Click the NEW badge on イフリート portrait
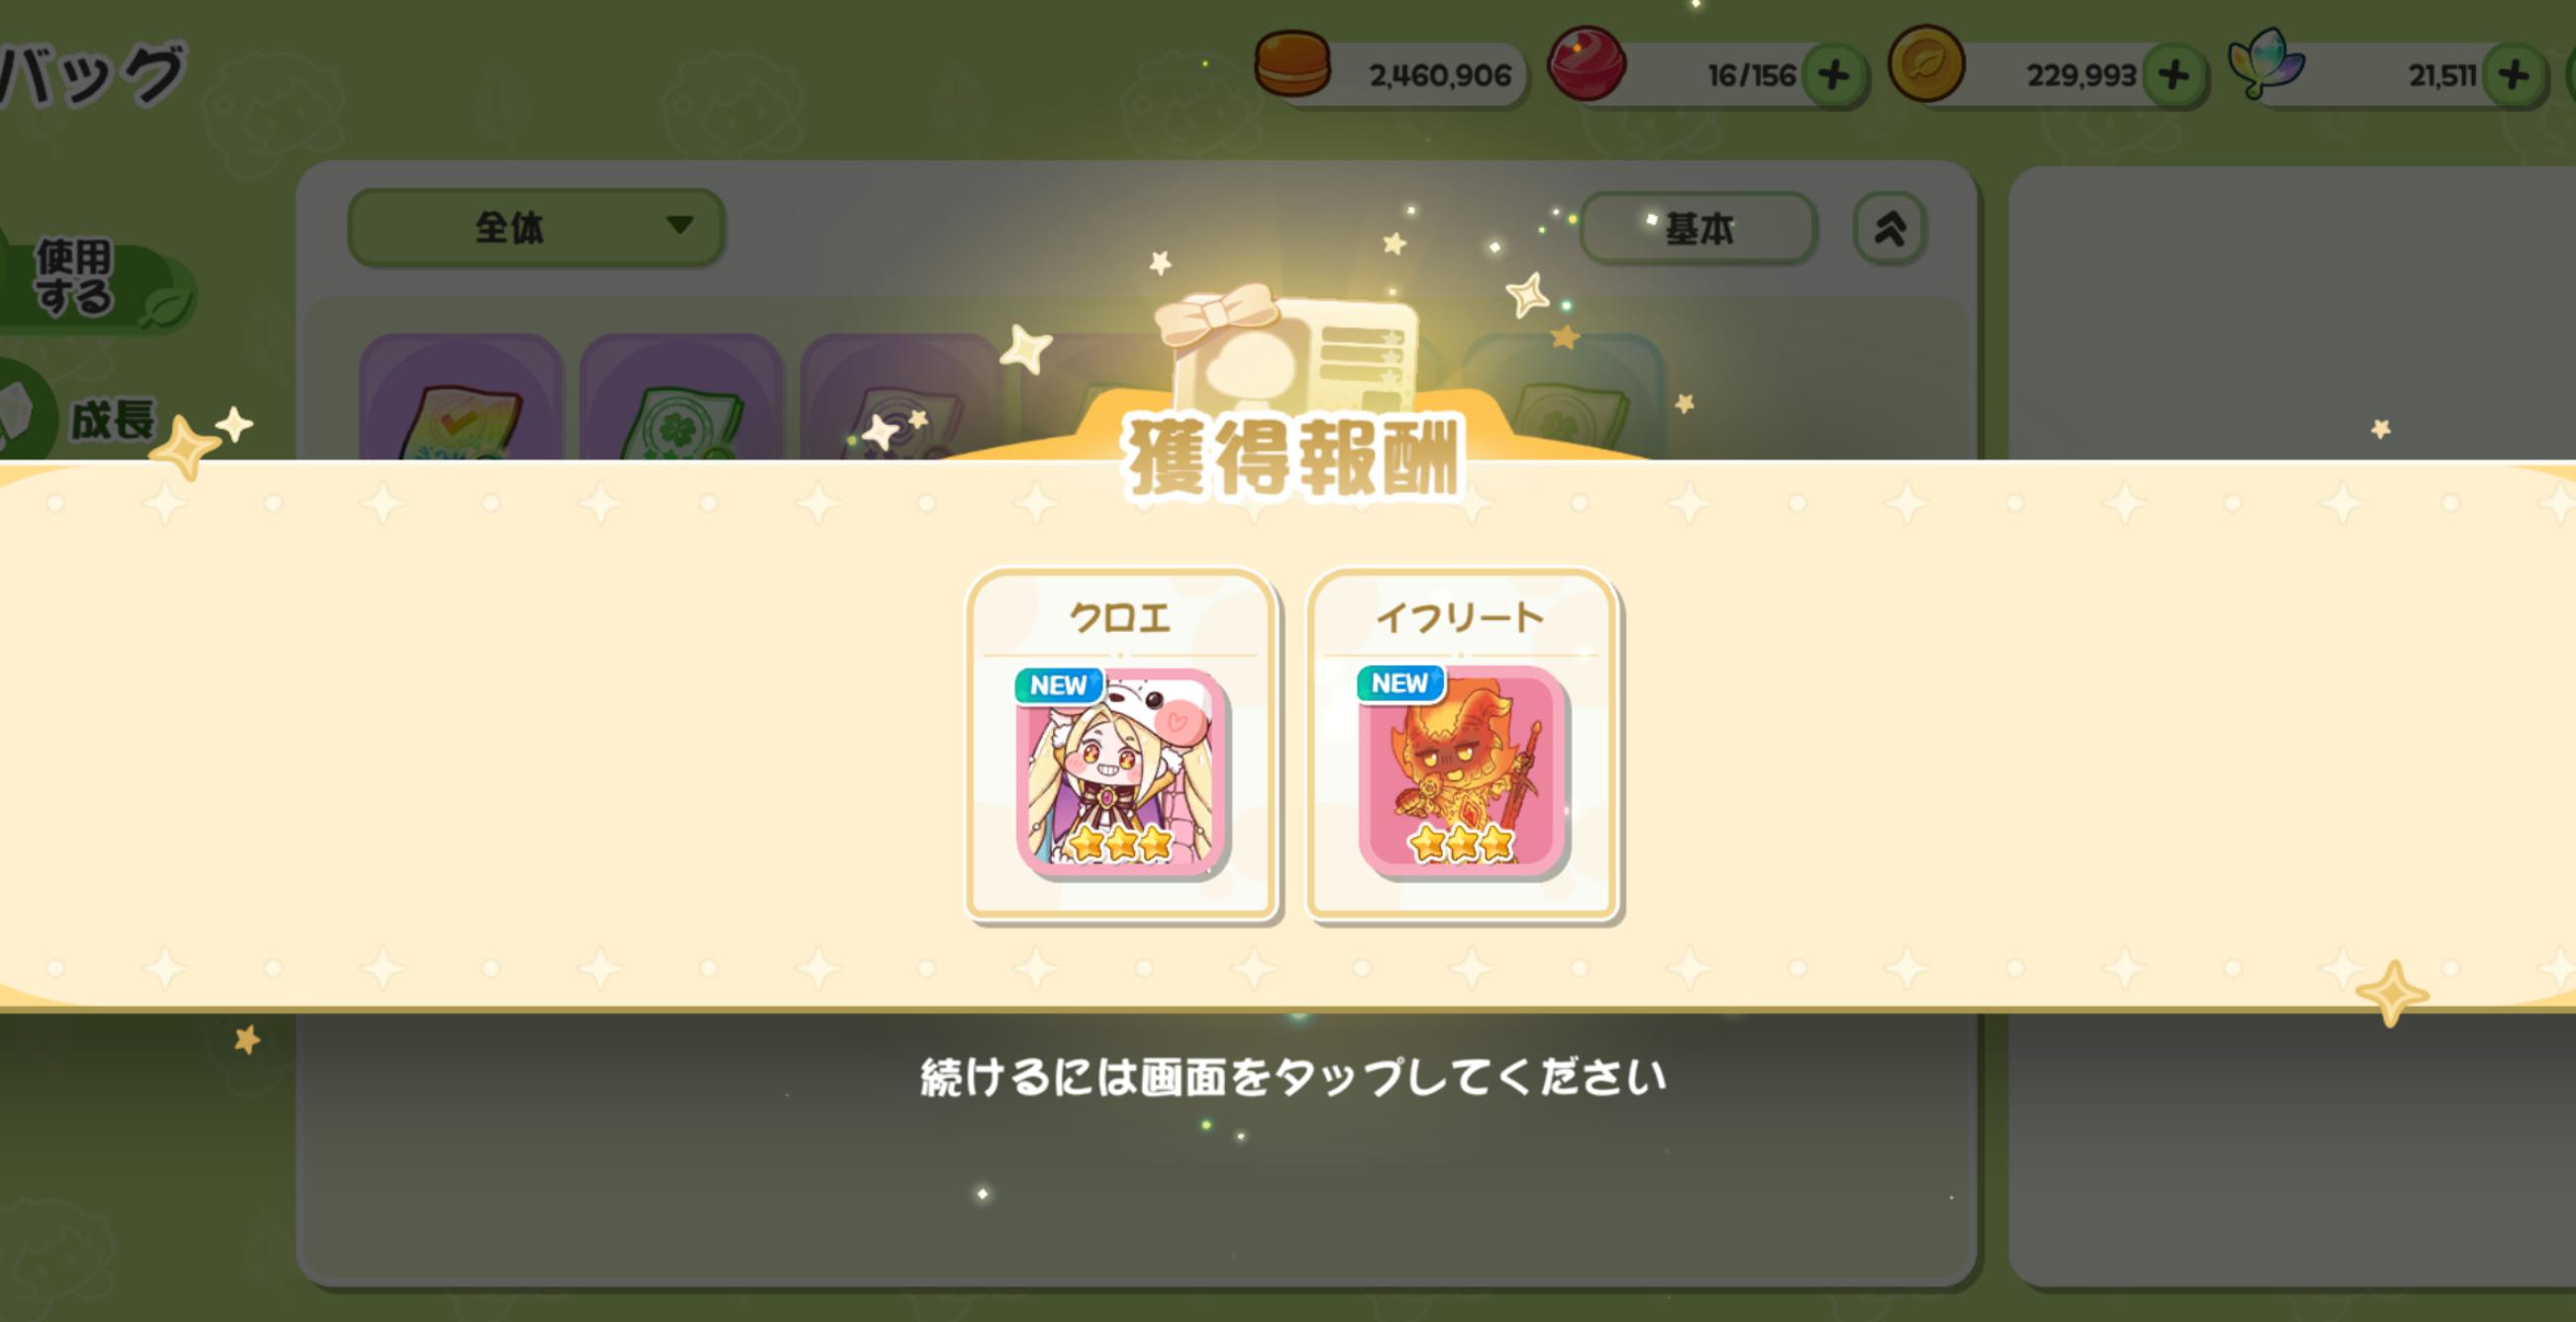The image size is (2576, 1322). [1400, 683]
